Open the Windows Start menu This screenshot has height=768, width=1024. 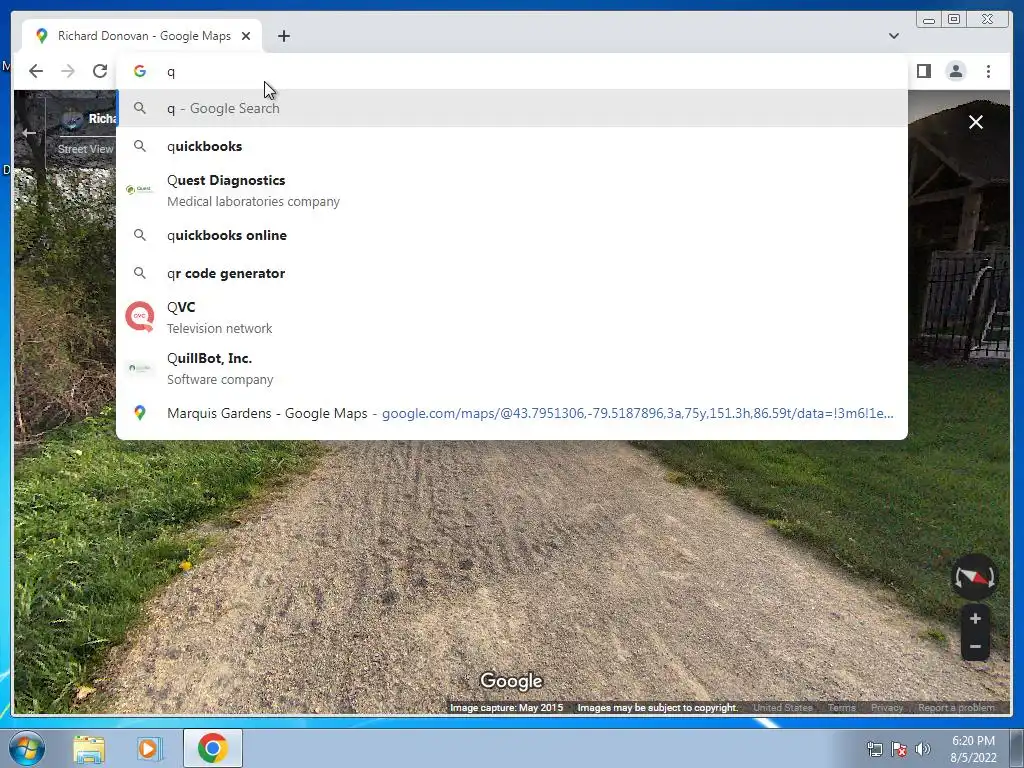coord(27,748)
